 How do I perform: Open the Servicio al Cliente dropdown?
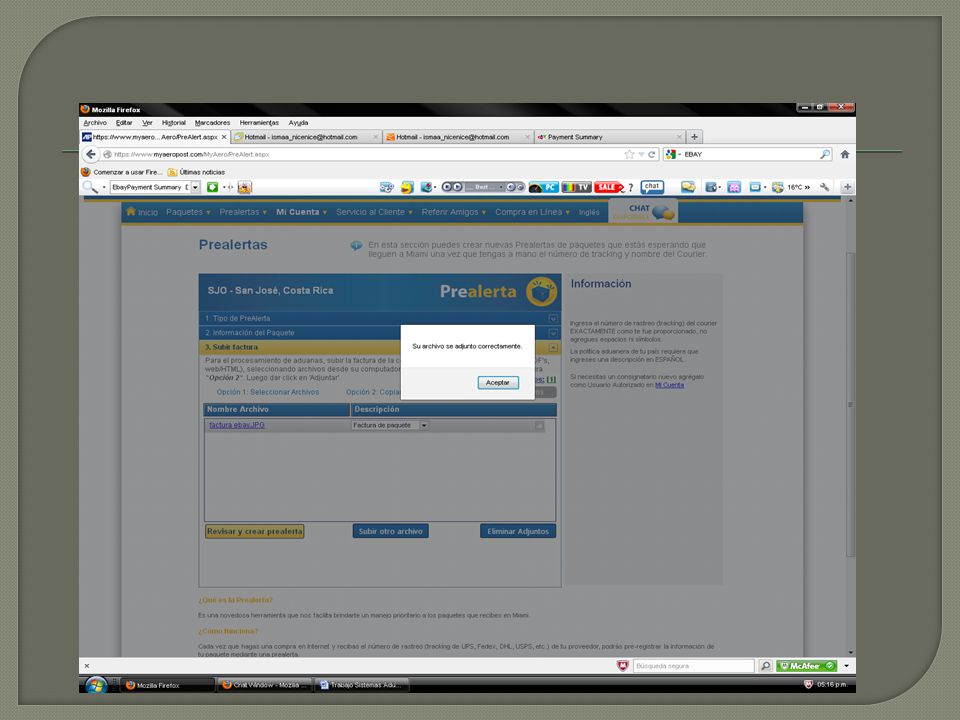[x=374, y=212]
